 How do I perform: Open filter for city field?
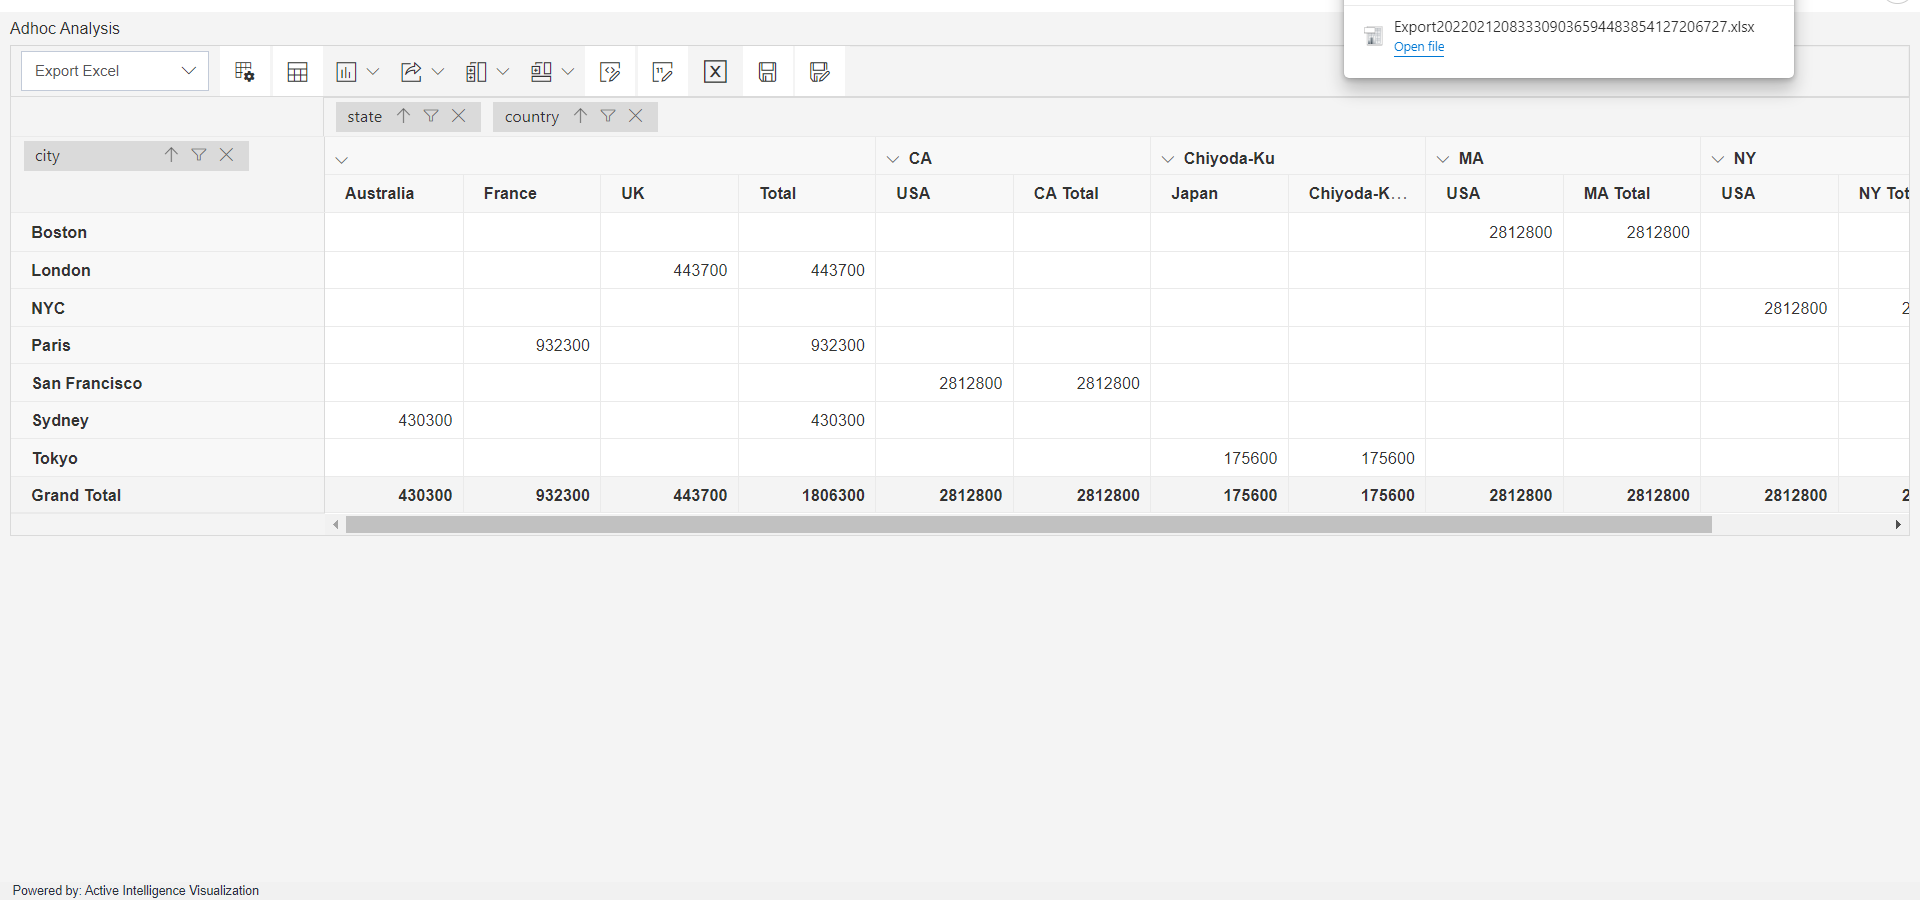199,155
